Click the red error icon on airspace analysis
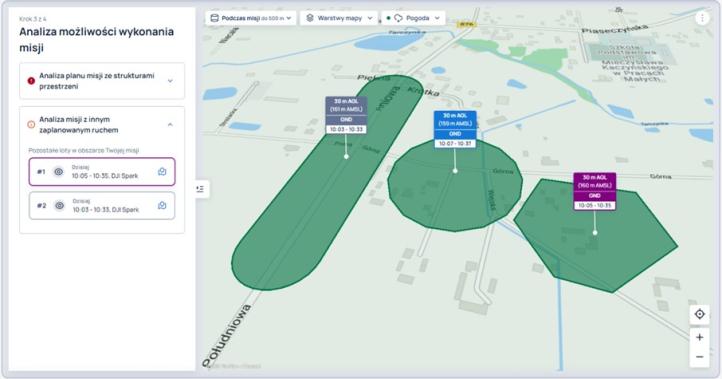The width and height of the screenshot is (722, 379). point(31,81)
